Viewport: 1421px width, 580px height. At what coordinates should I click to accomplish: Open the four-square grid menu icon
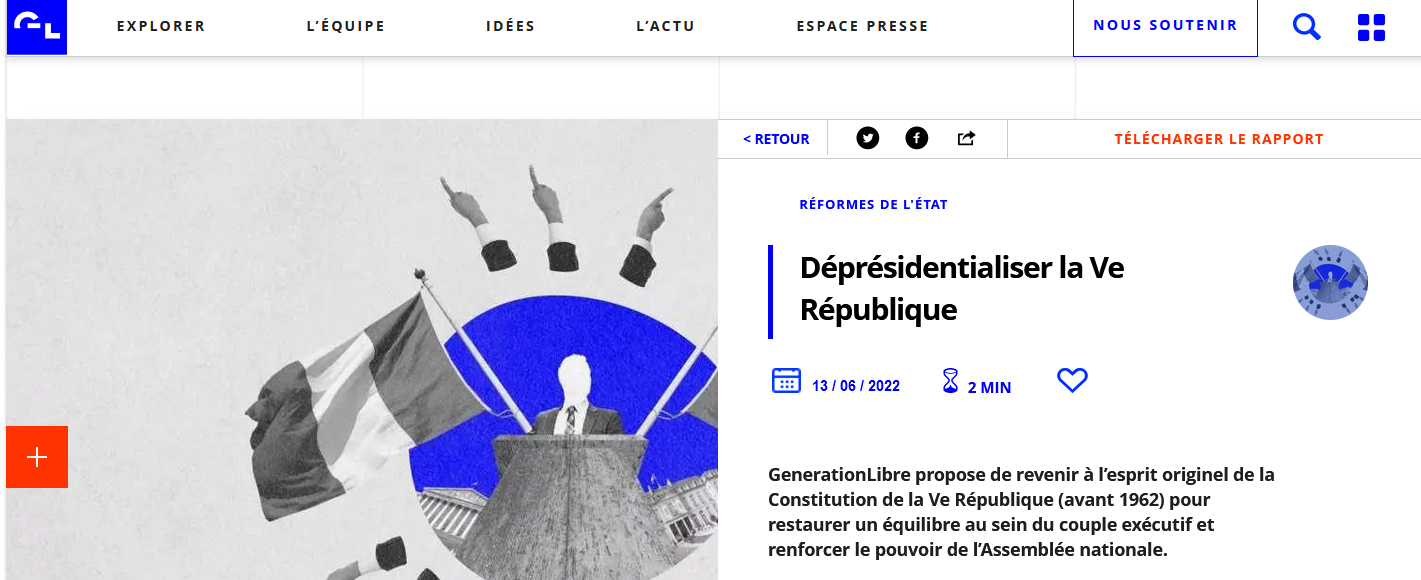pos(1371,27)
